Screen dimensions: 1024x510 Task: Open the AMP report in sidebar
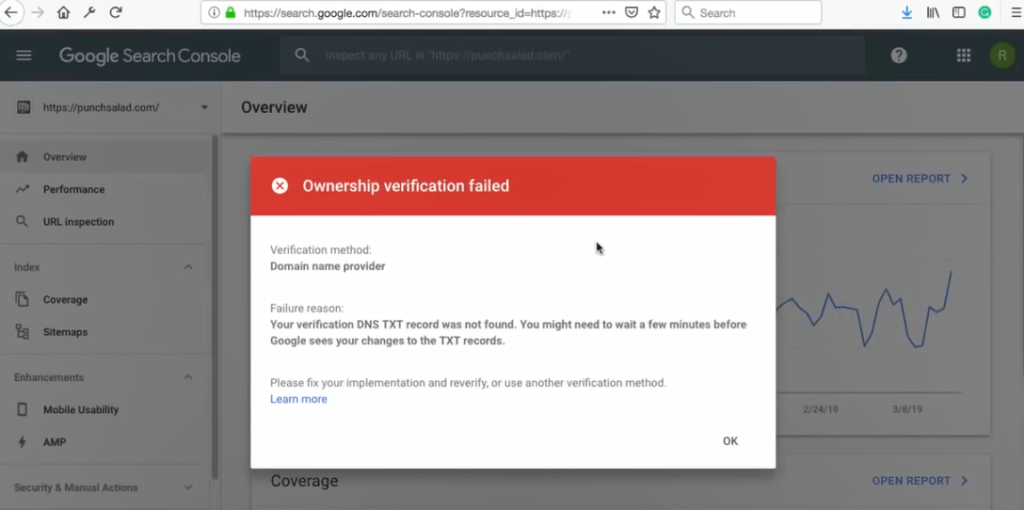point(104,442)
